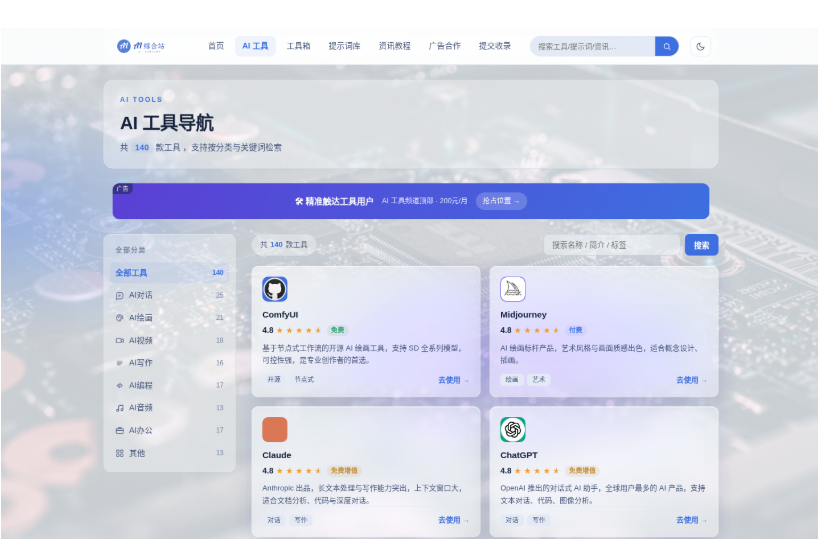The width and height of the screenshot is (818, 539).
Task: Click the 精准触达工具用户 banner text
Action: pyautogui.click(x=334, y=201)
